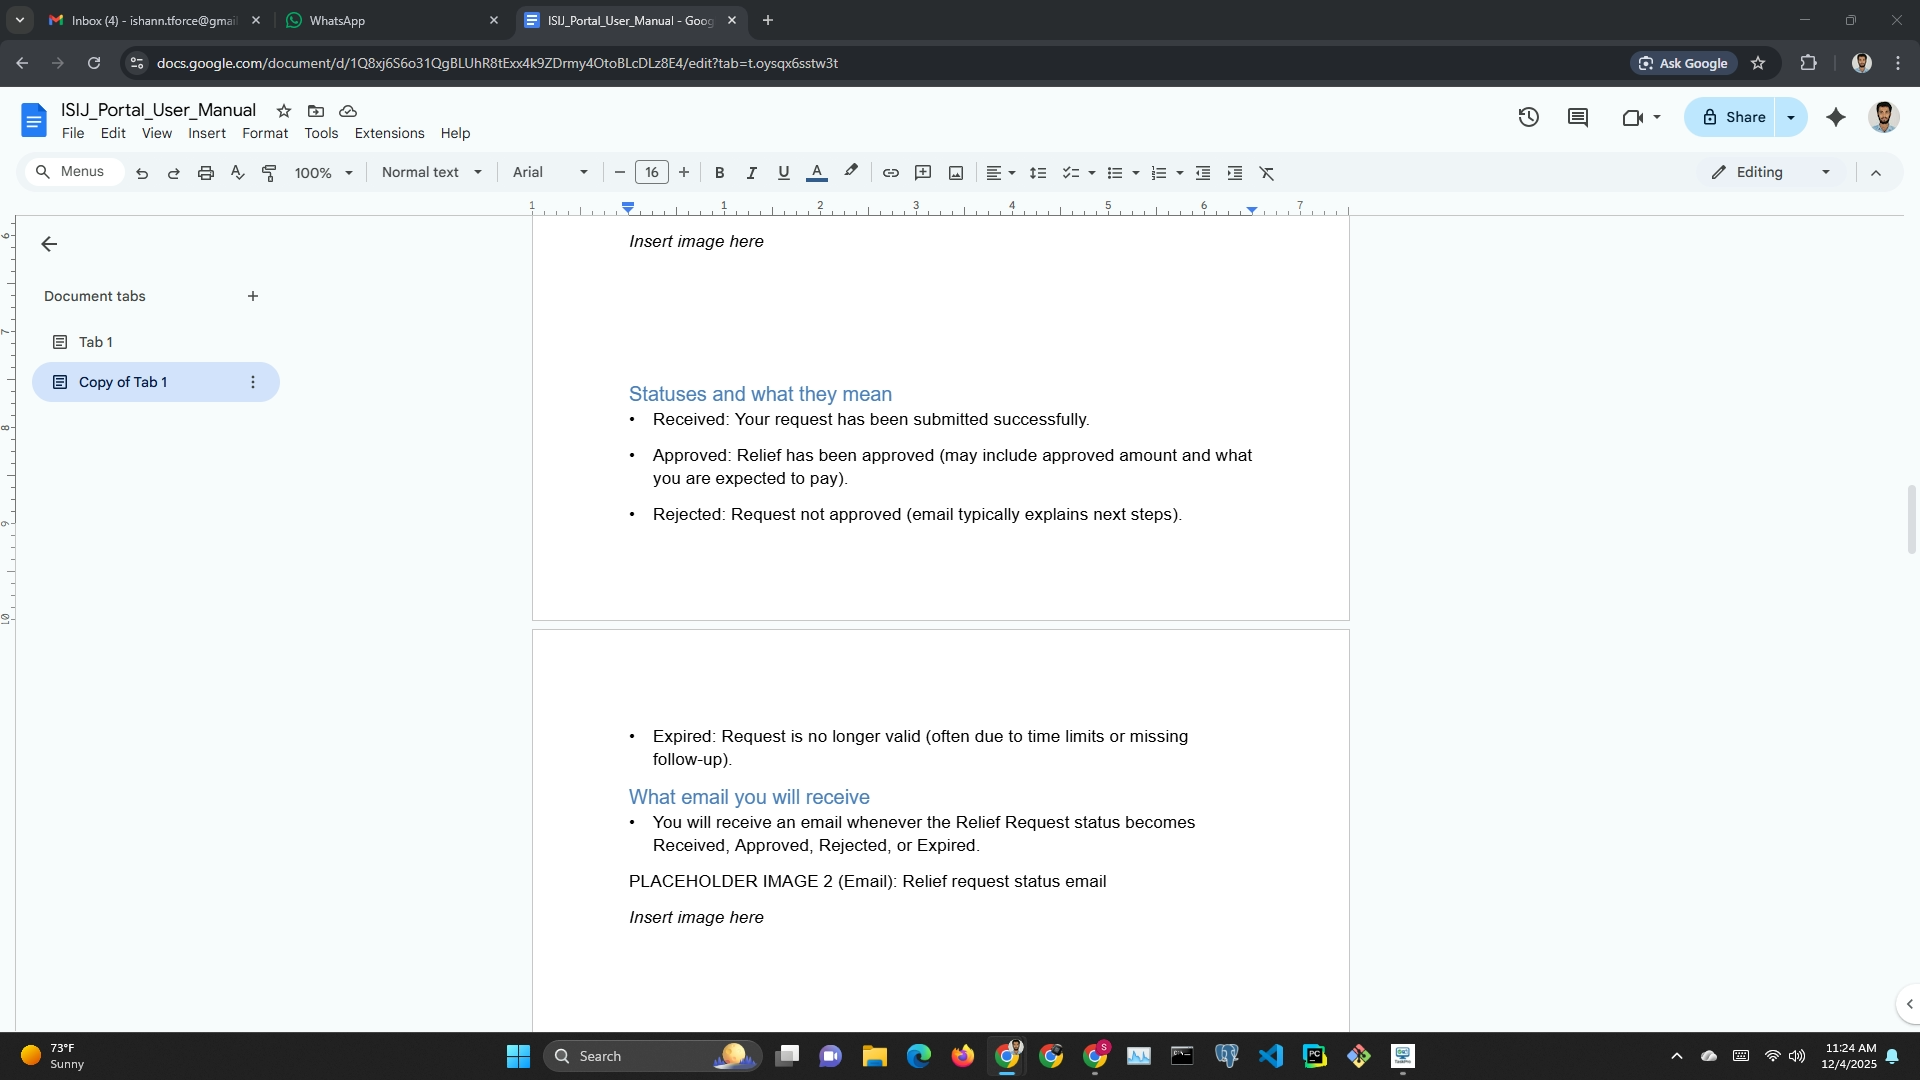
Task: Switch to Tab 1 document tab
Action: point(96,342)
